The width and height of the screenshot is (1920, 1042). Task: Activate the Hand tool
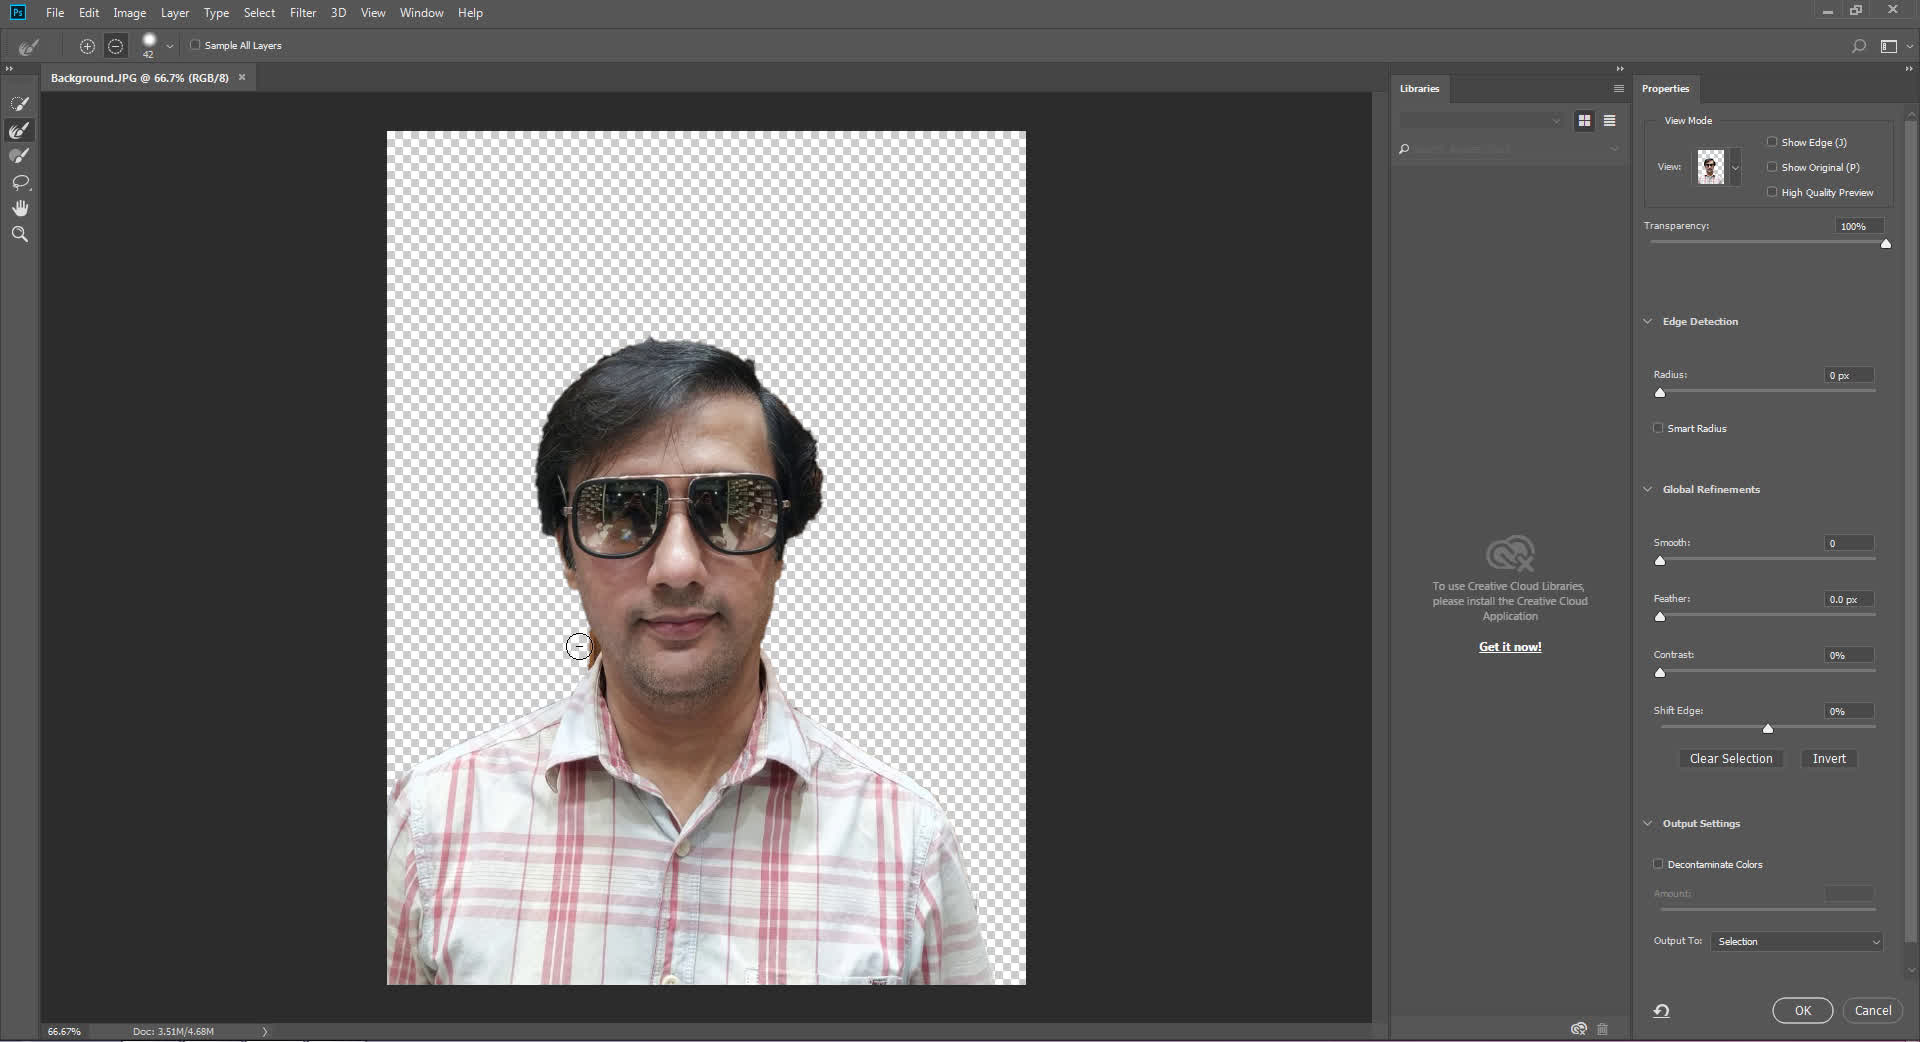[x=19, y=208]
